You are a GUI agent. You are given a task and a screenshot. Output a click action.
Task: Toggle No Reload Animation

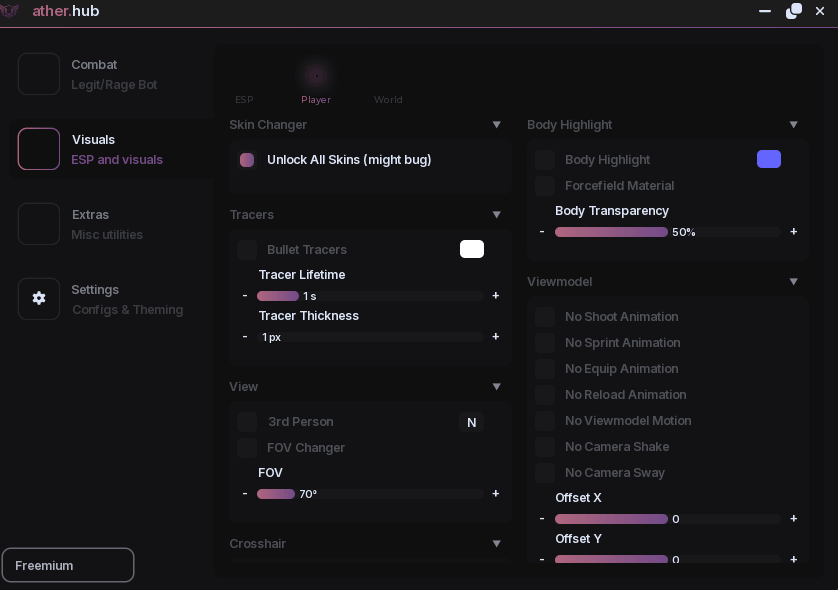pyautogui.click(x=545, y=395)
